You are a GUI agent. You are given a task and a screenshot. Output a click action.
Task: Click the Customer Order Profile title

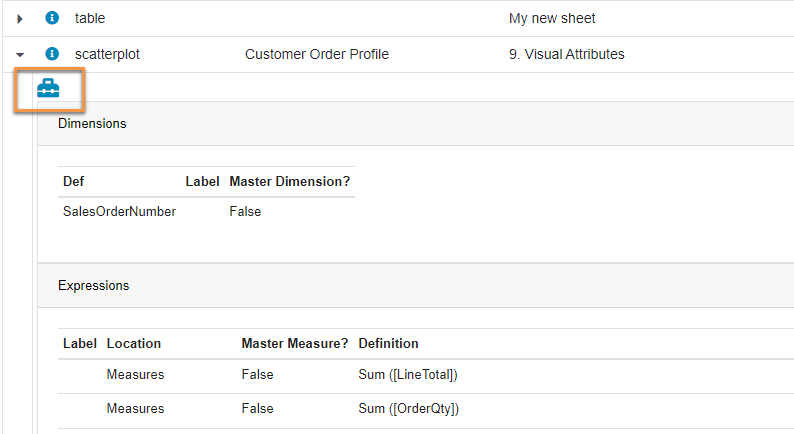317,54
